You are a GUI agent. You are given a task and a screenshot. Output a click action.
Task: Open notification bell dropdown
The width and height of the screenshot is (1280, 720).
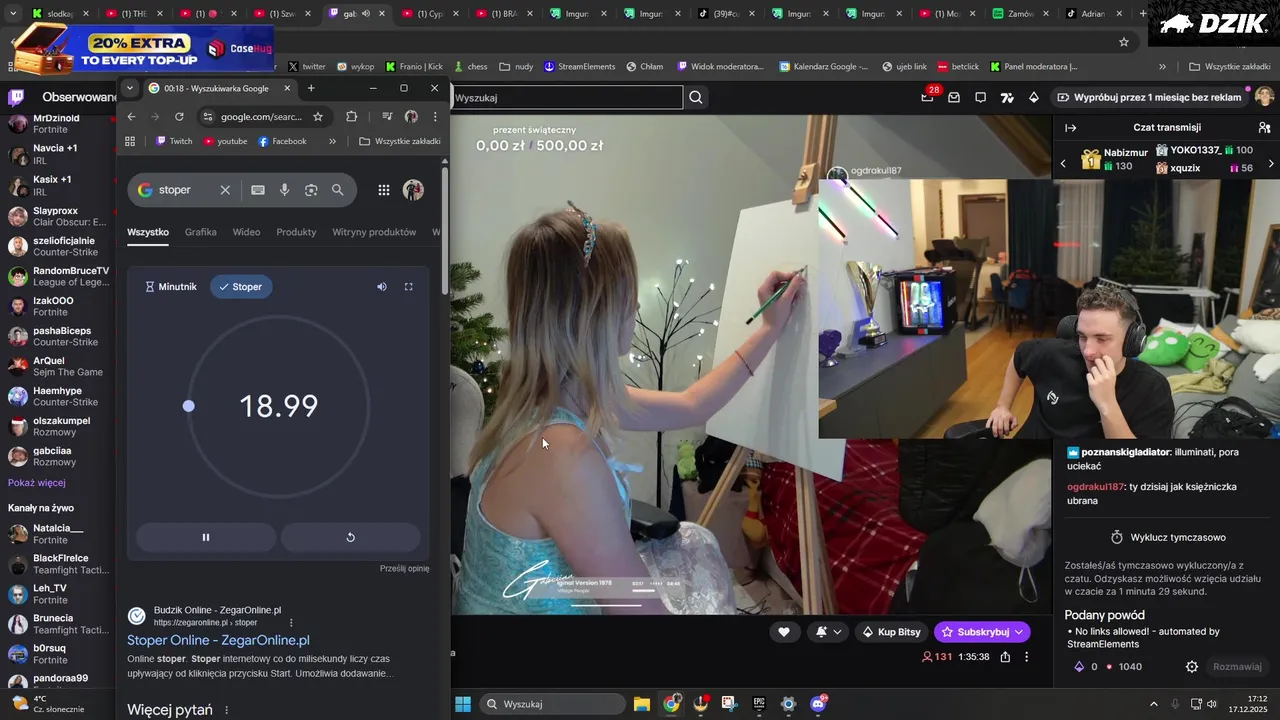828,632
